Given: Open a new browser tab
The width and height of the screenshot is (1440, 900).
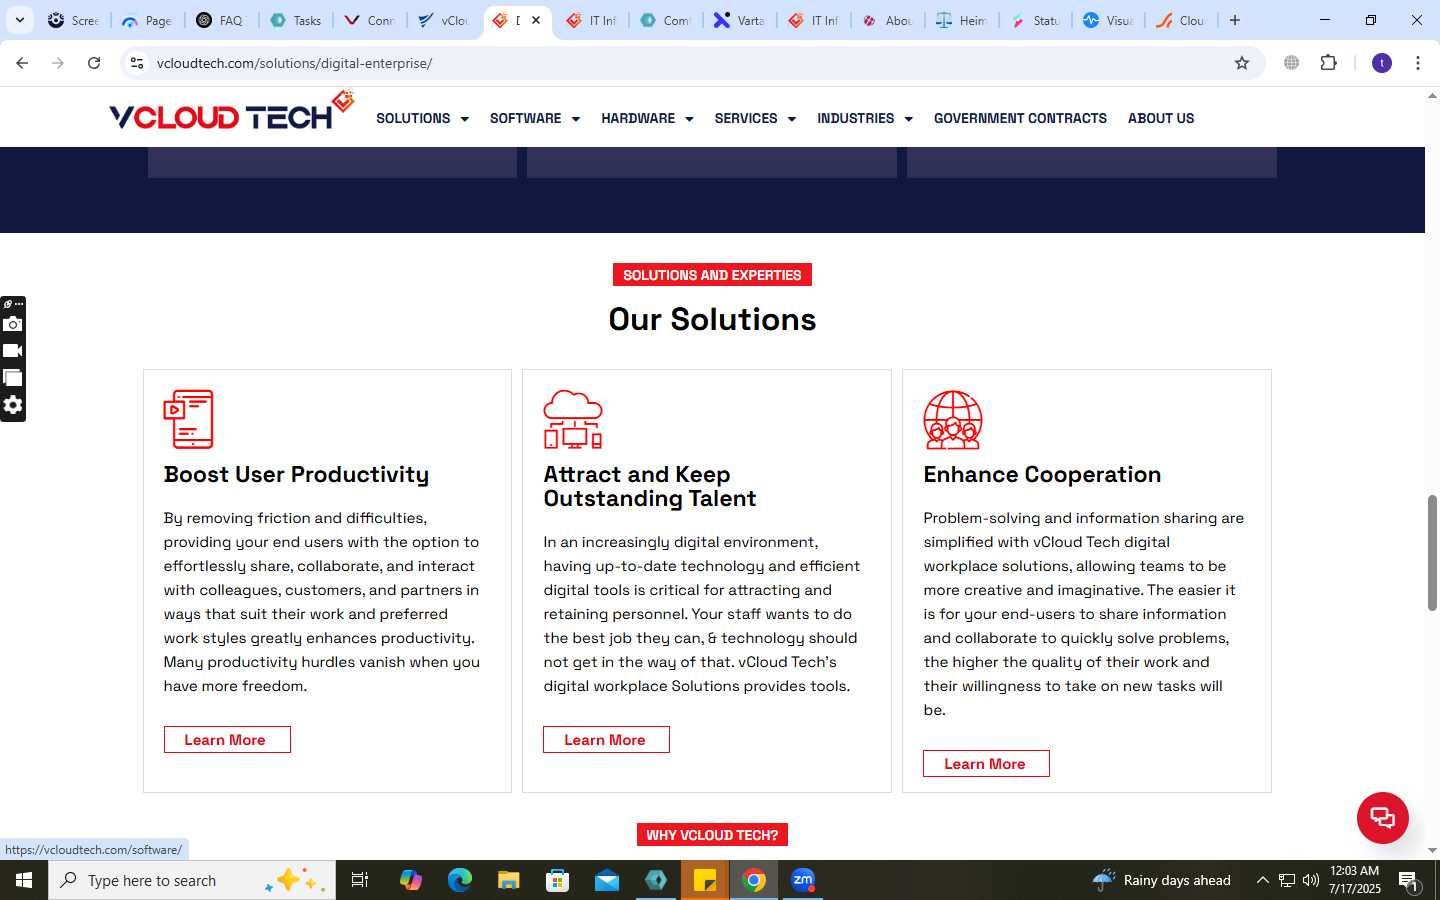Looking at the screenshot, I should [x=1235, y=20].
